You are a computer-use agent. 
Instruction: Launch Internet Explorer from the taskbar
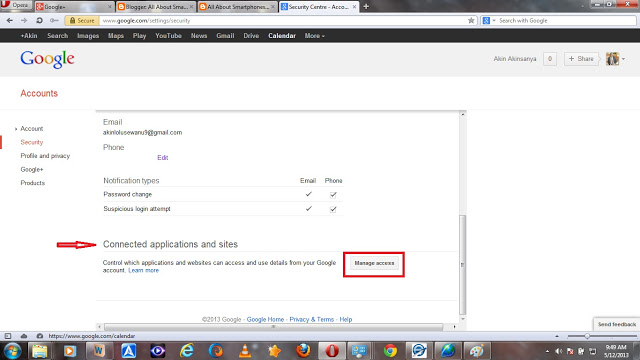[x=187, y=351]
